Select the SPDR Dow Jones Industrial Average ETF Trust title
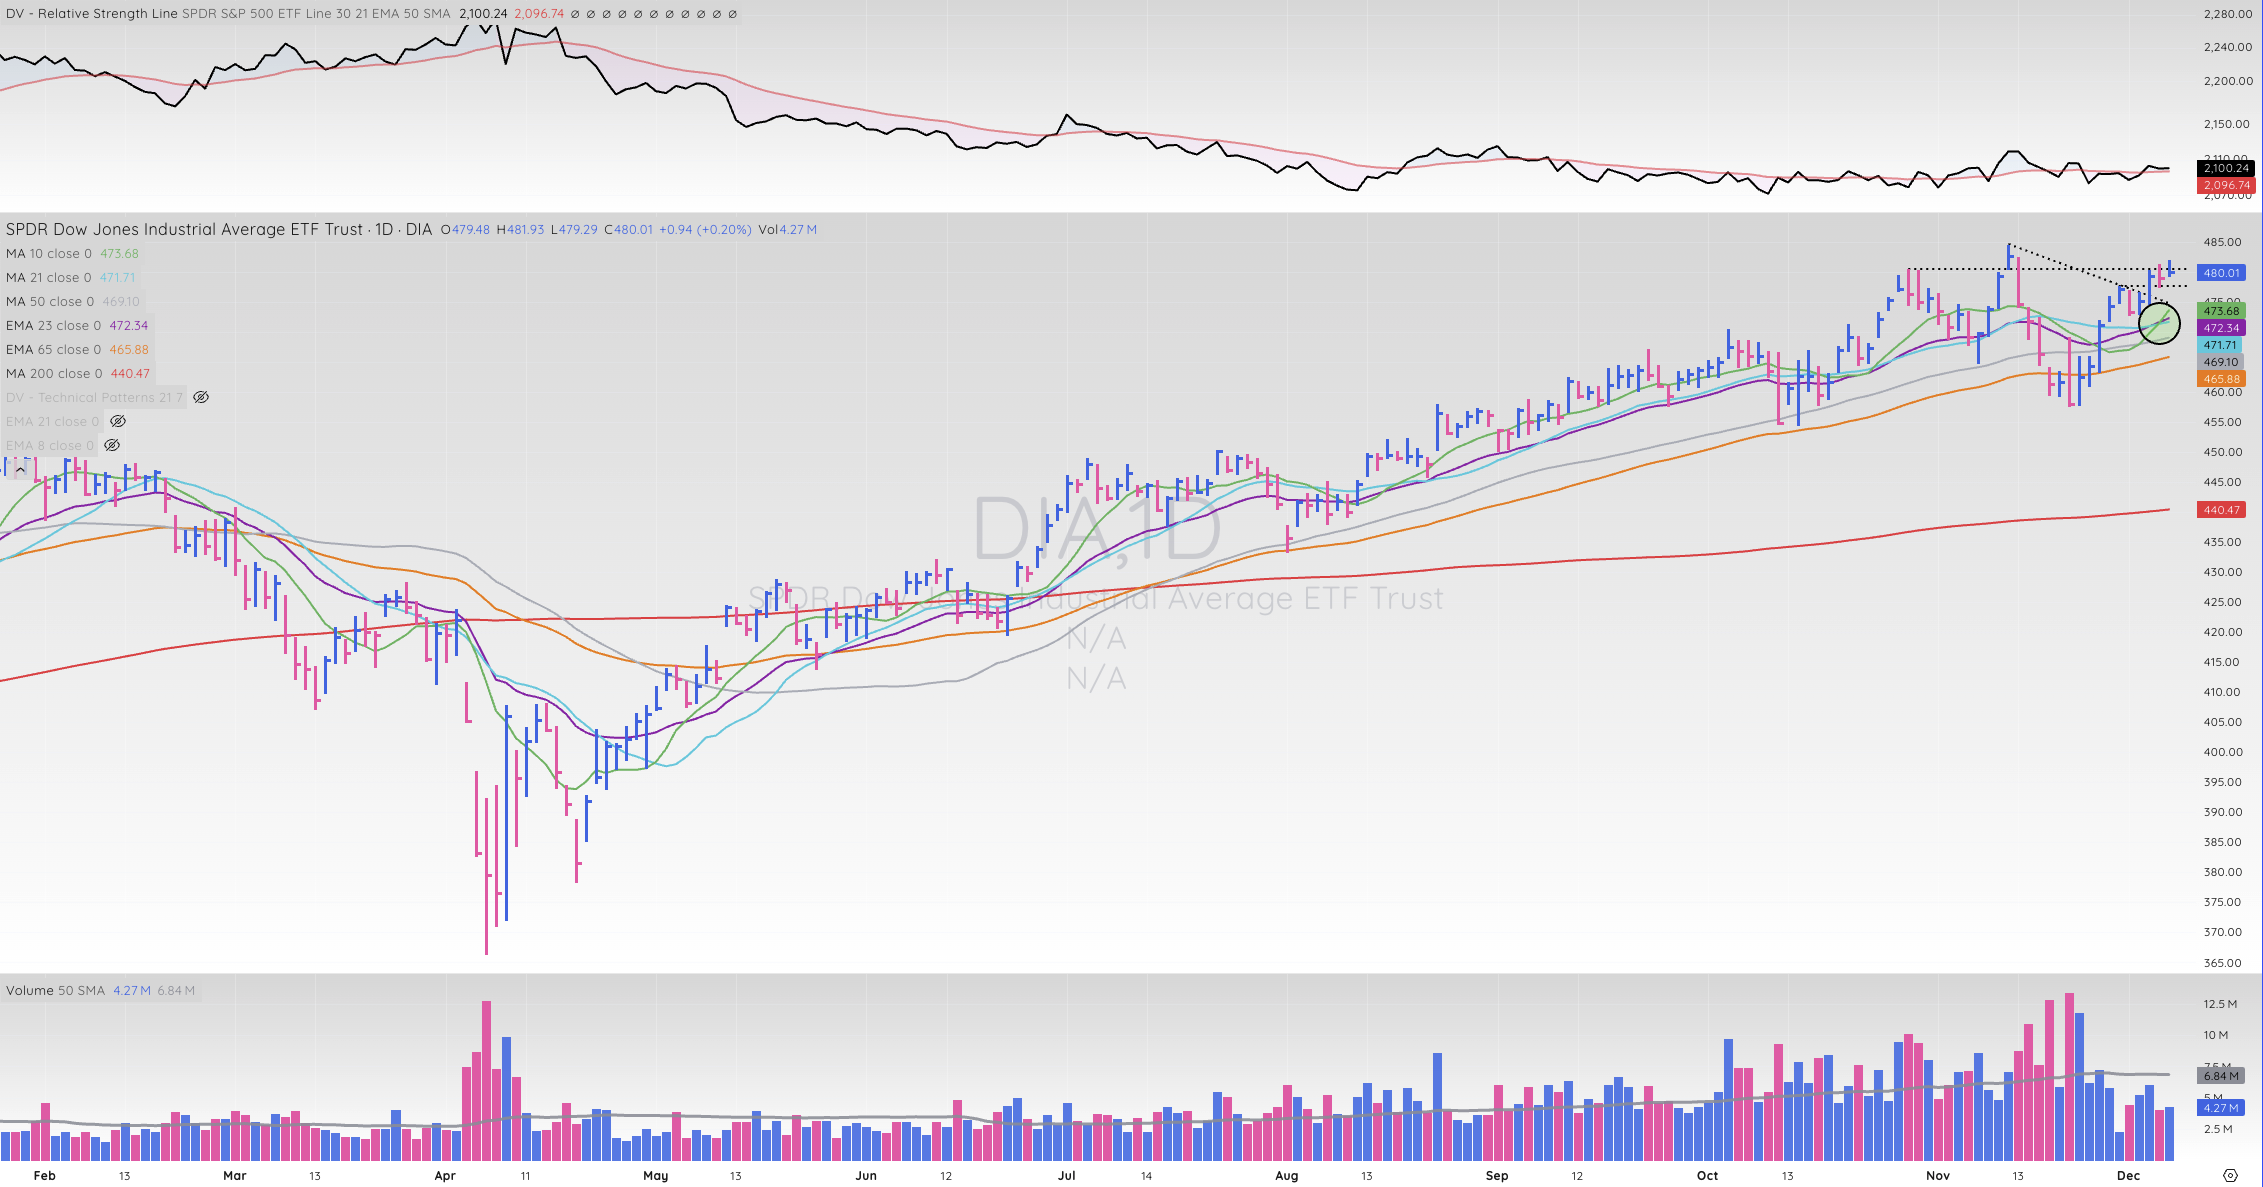 185,229
